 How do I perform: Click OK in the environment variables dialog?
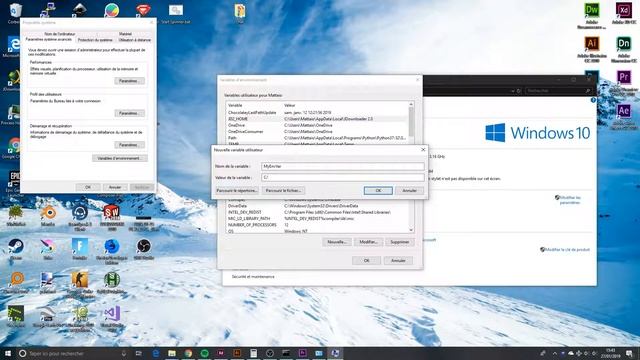(x=367, y=260)
